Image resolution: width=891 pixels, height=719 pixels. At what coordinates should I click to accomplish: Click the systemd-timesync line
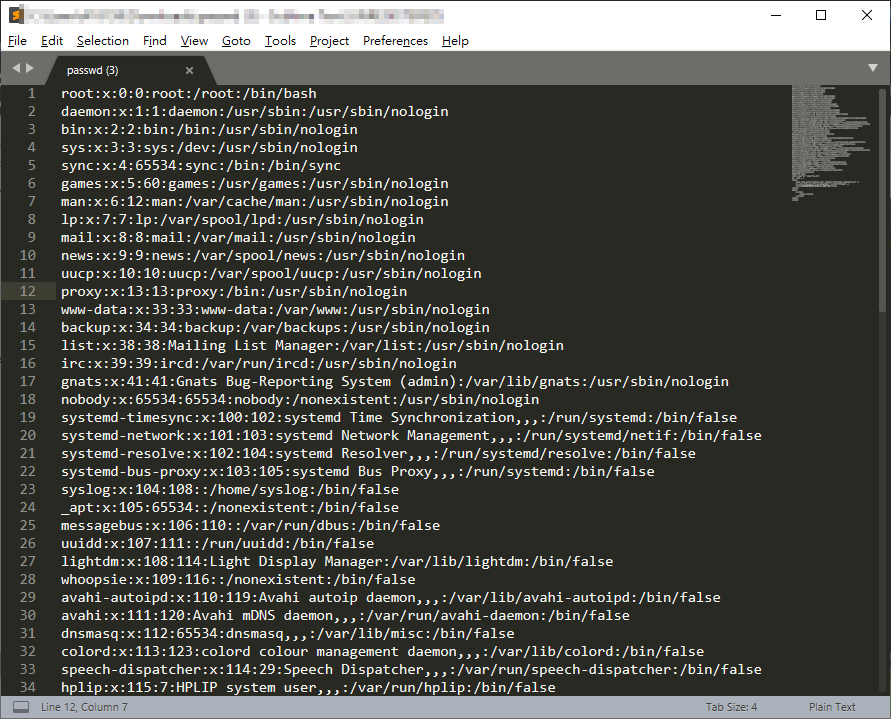[399, 417]
